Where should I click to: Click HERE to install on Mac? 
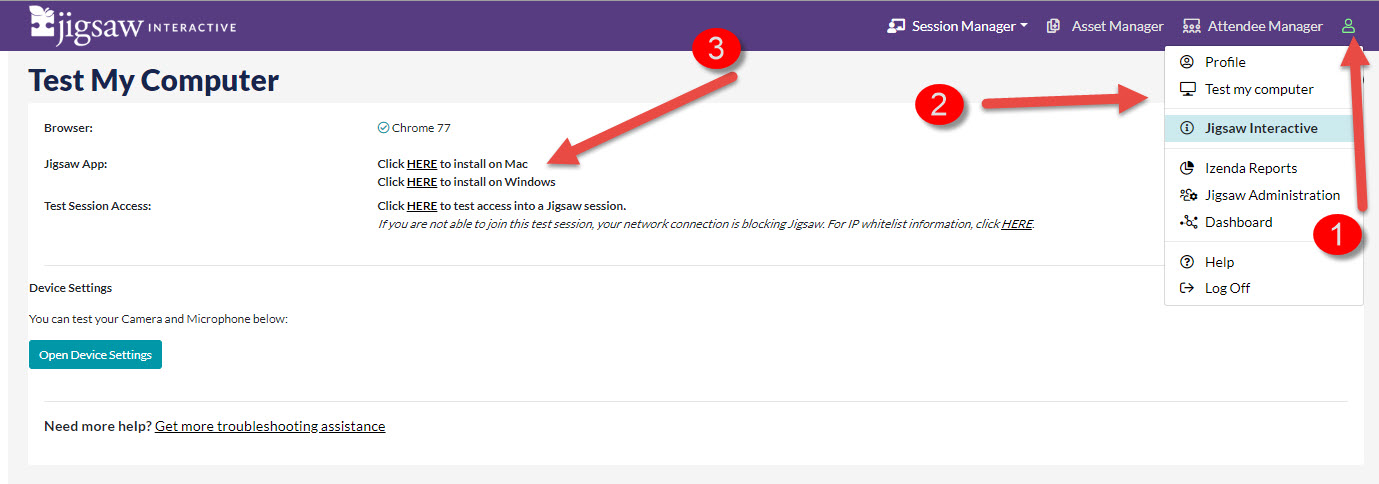pyautogui.click(x=421, y=163)
